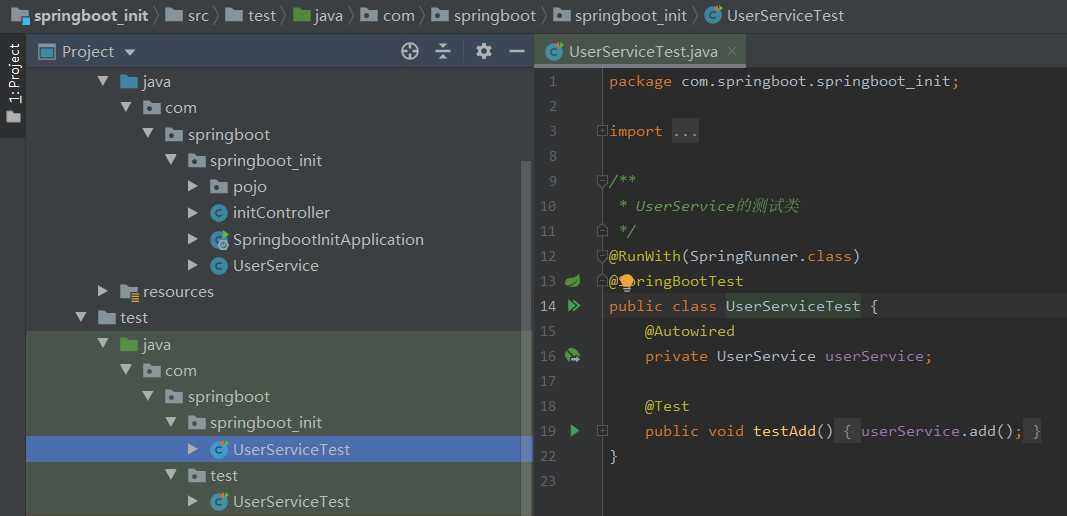Click the java breadcrumb in navigation bar
The width and height of the screenshot is (1067, 516).
328,16
